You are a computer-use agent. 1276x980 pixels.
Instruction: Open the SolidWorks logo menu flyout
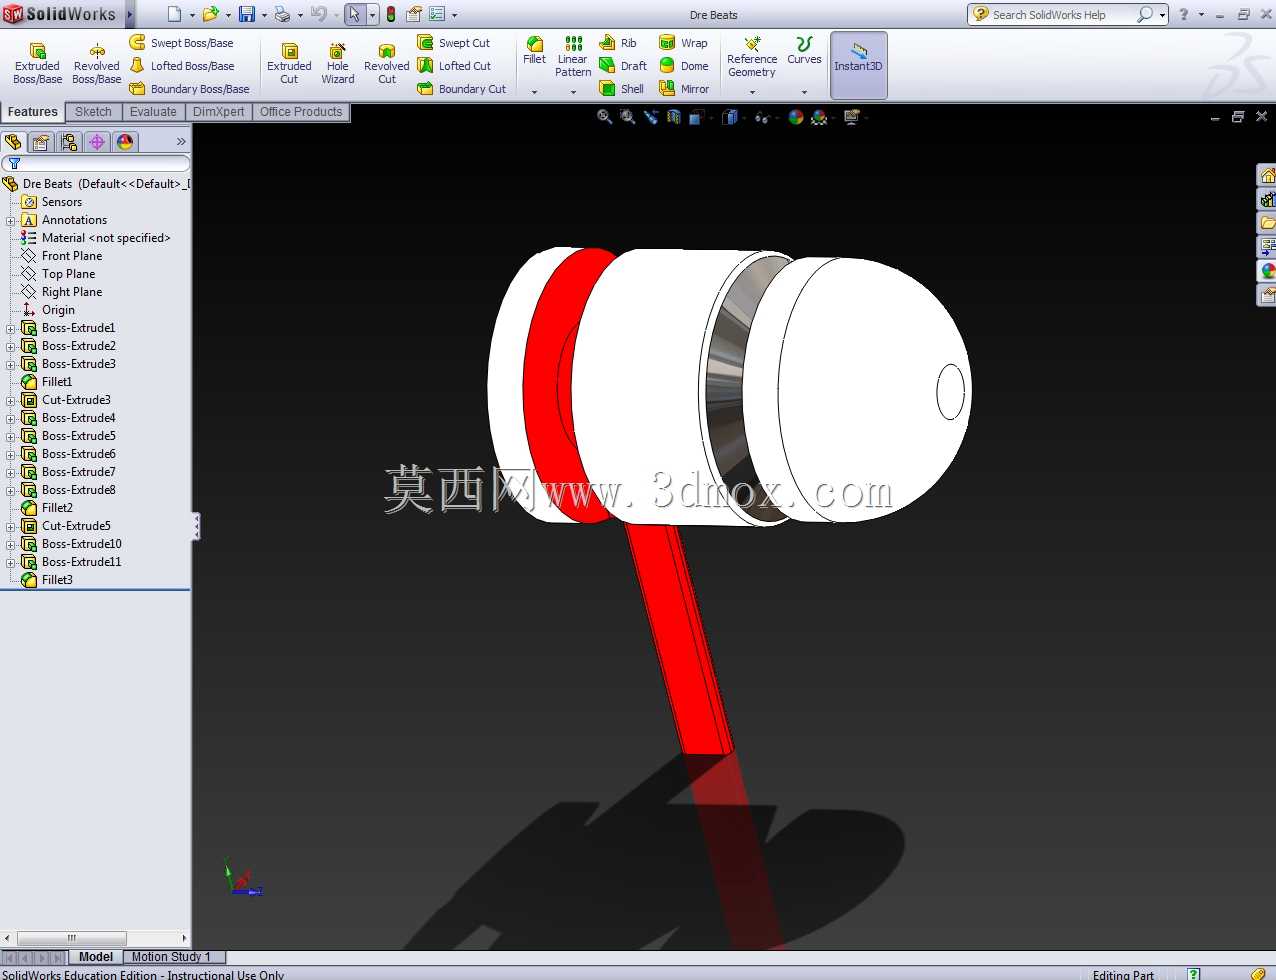130,14
